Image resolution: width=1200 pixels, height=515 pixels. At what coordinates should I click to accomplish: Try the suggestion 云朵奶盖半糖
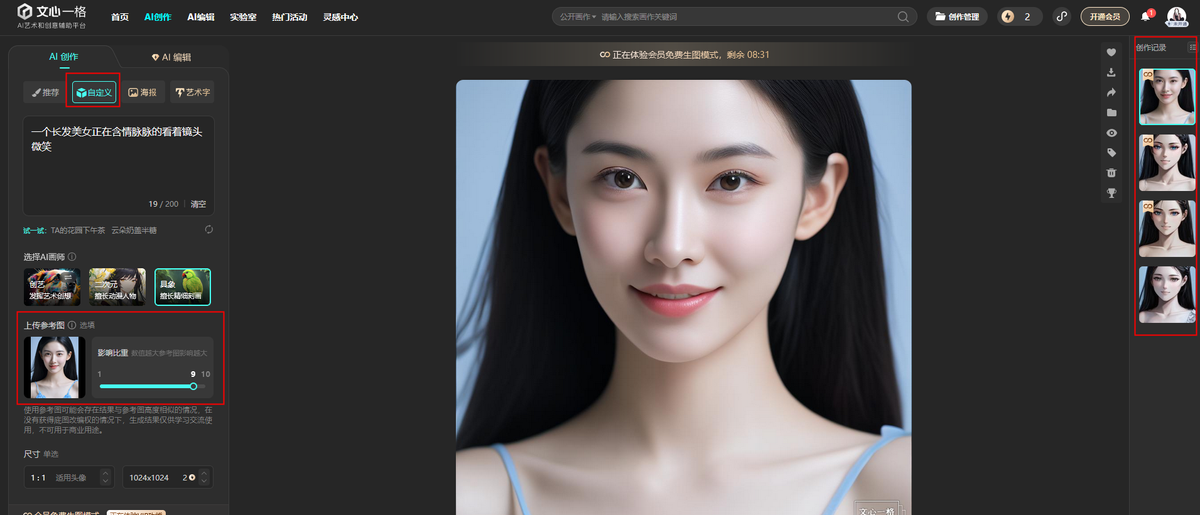click(x=134, y=230)
